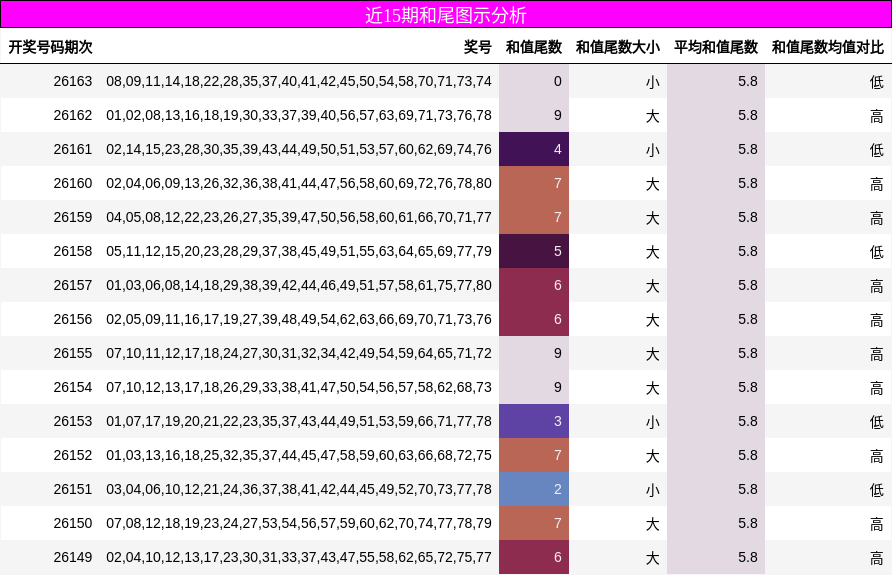Click blue tail cell 2 for period 26151
The height and width of the screenshot is (575, 892).
[534, 489]
